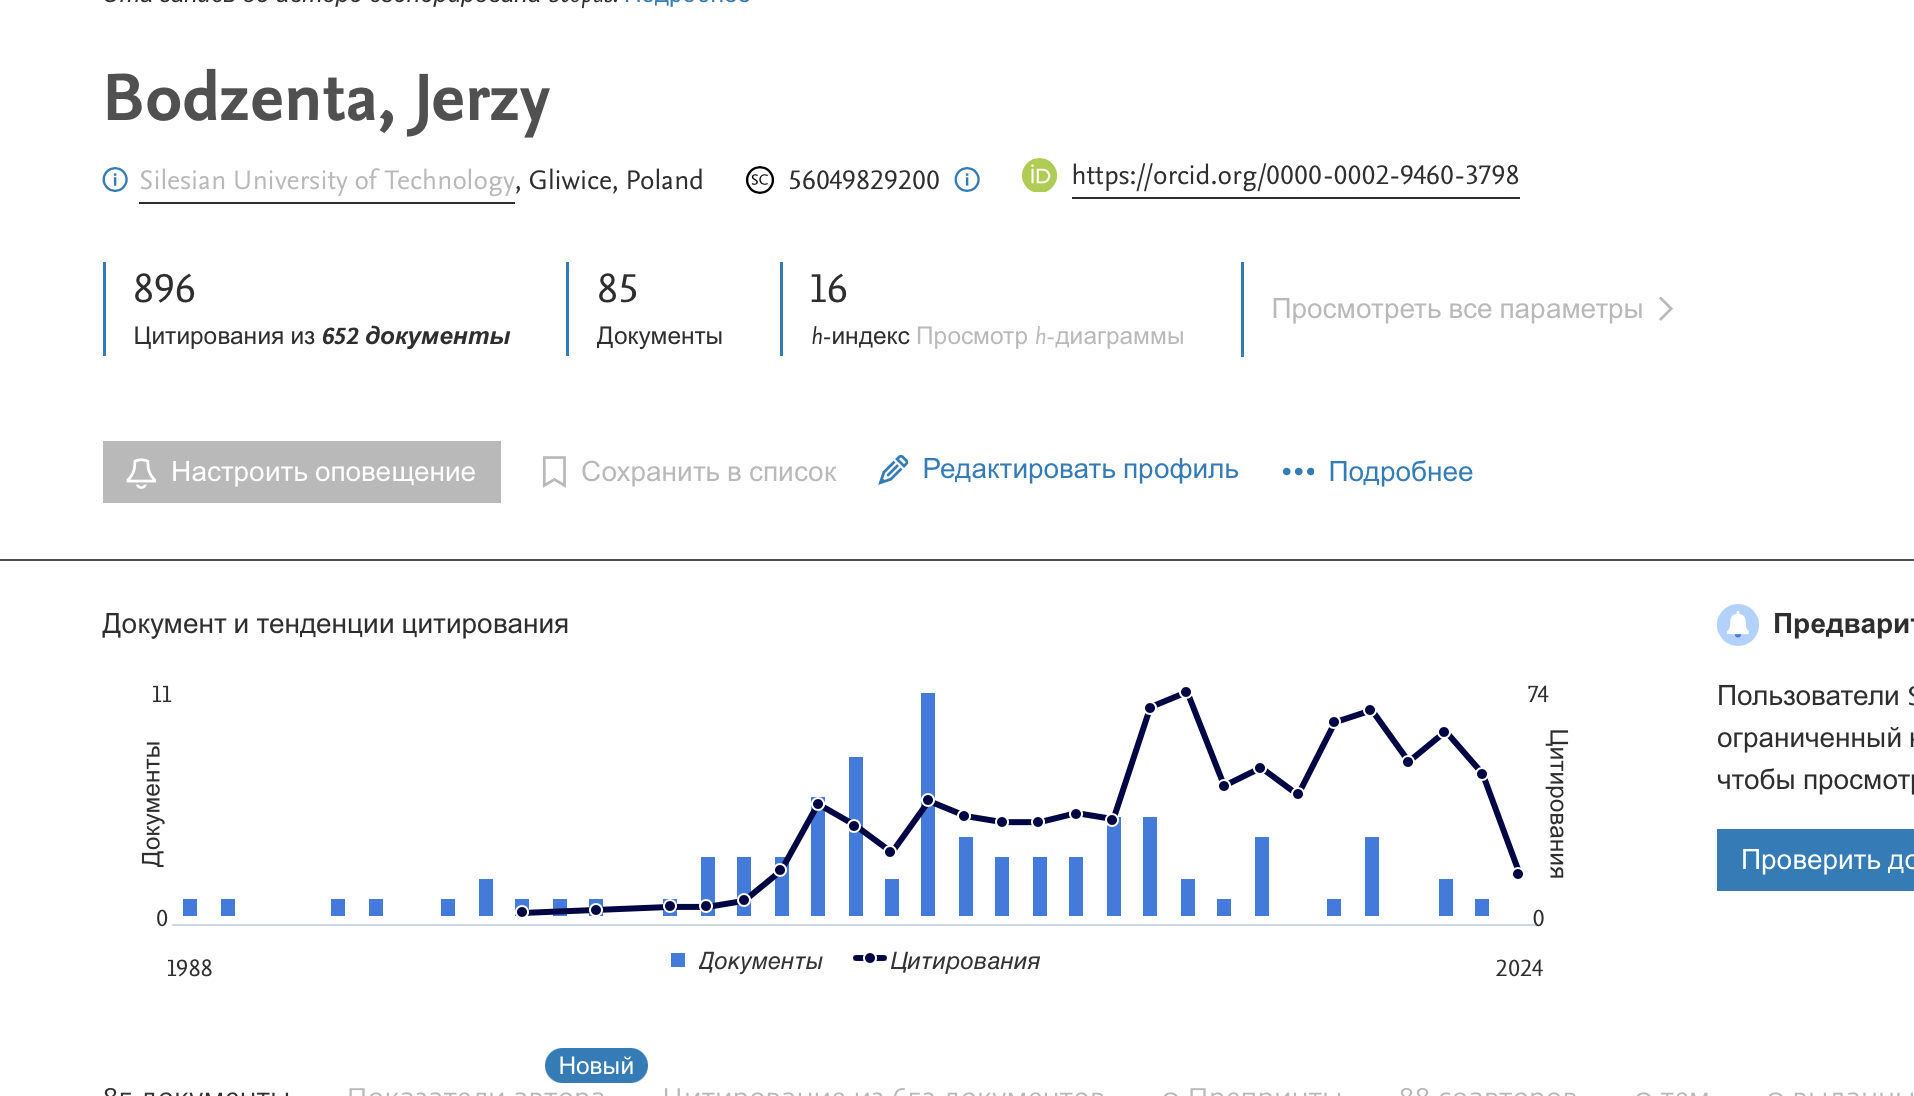Click the pencil icon for Редактировать профиль
Viewport: 1914px width, 1096px height.
coord(893,470)
